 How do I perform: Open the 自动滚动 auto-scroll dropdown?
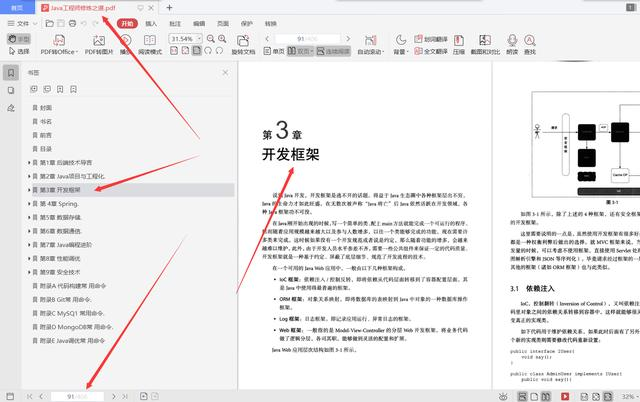[x=371, y=44]
